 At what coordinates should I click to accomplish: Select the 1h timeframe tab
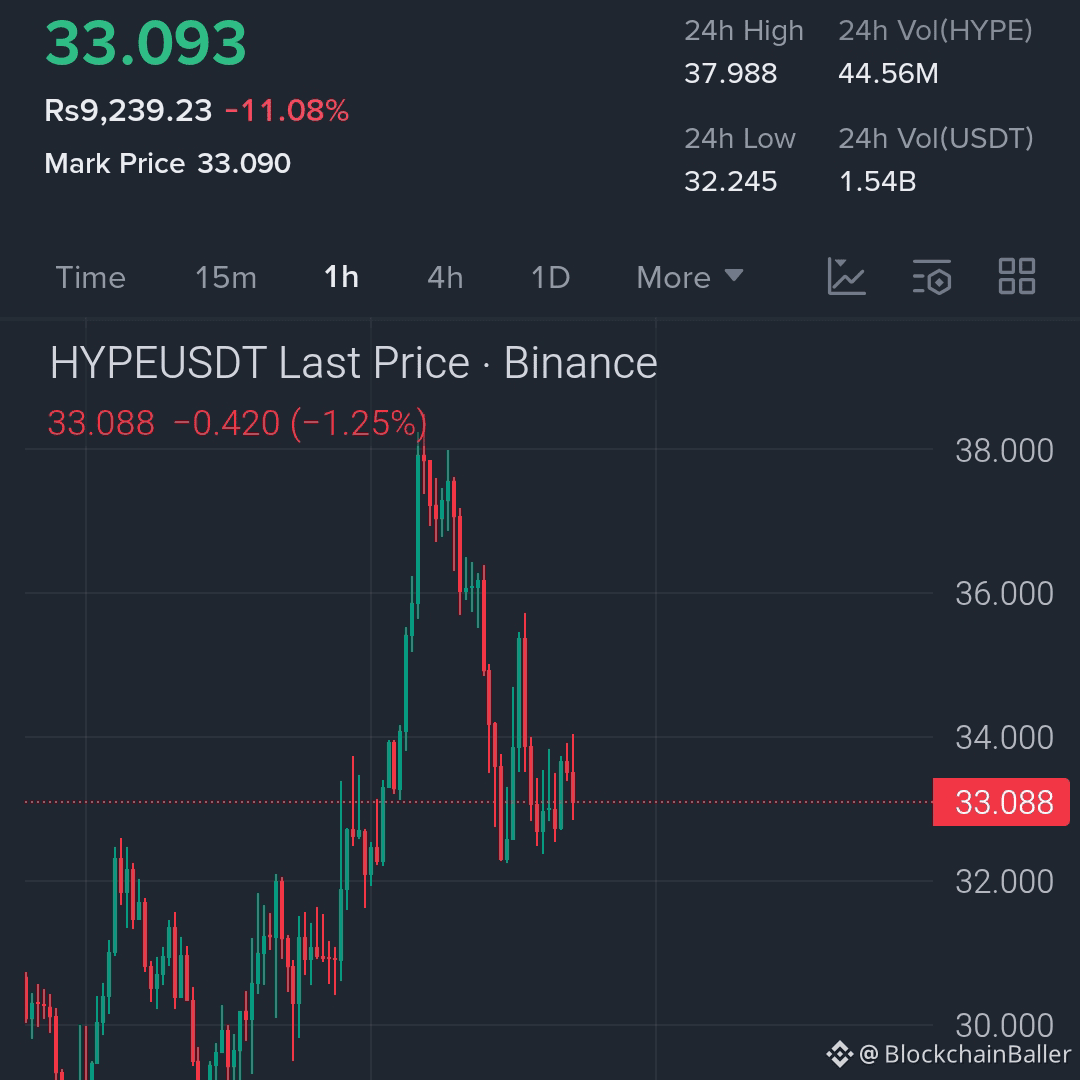(x=341, y=278)
